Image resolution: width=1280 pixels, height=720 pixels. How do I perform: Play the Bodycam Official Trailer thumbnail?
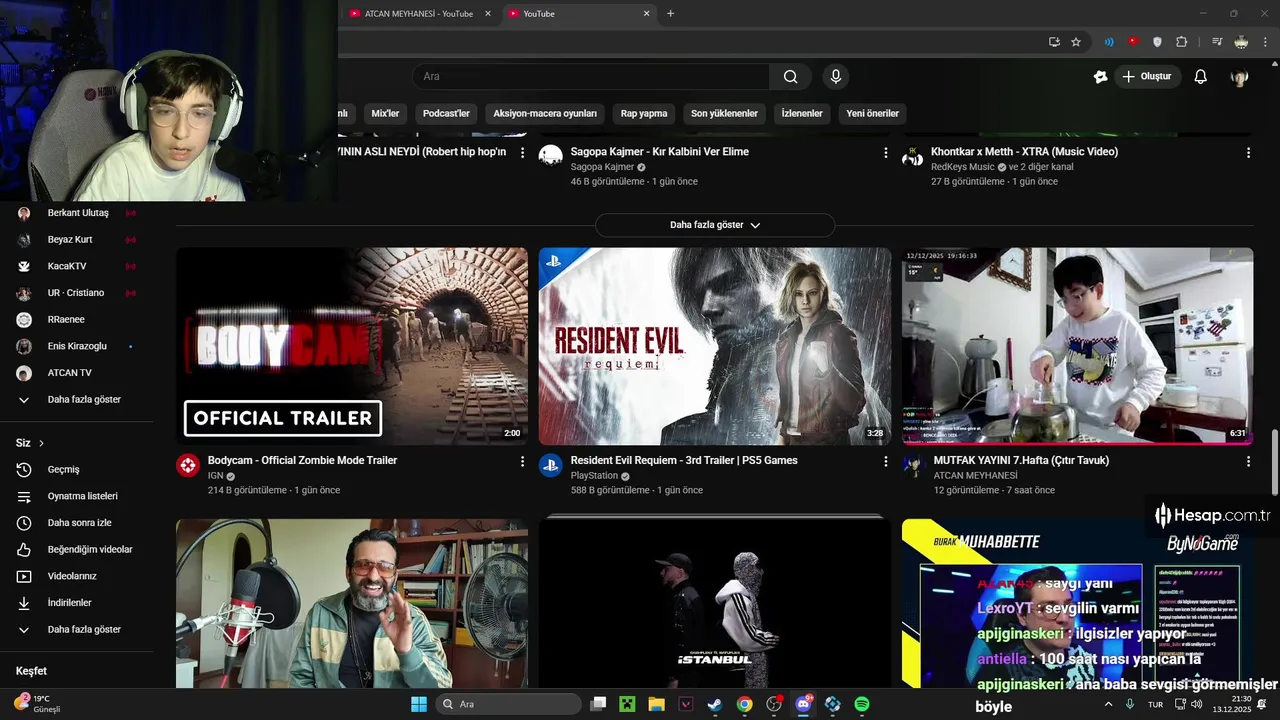coord(352,346)
